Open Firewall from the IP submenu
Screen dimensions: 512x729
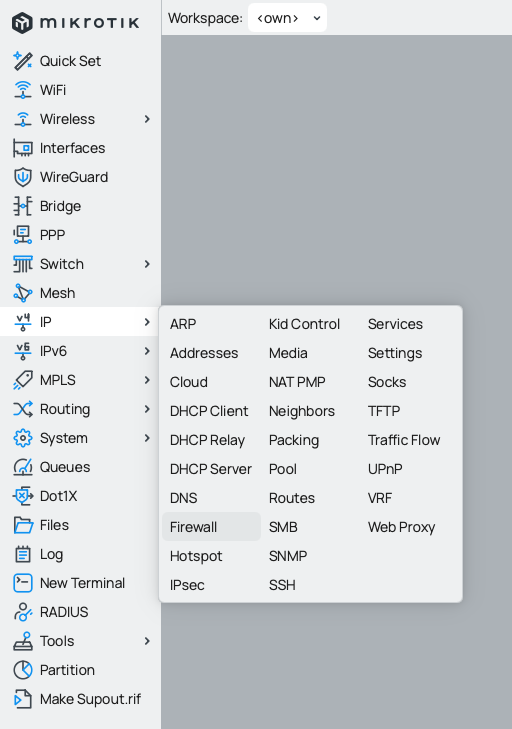[x=212, y=527]
